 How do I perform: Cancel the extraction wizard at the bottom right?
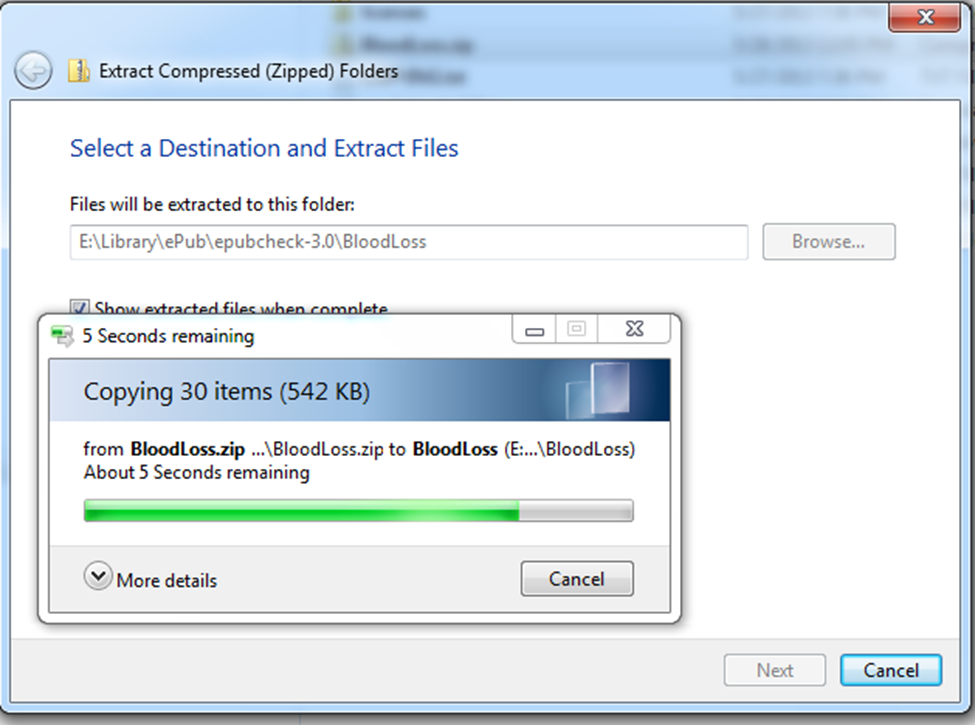coord(890,670)
